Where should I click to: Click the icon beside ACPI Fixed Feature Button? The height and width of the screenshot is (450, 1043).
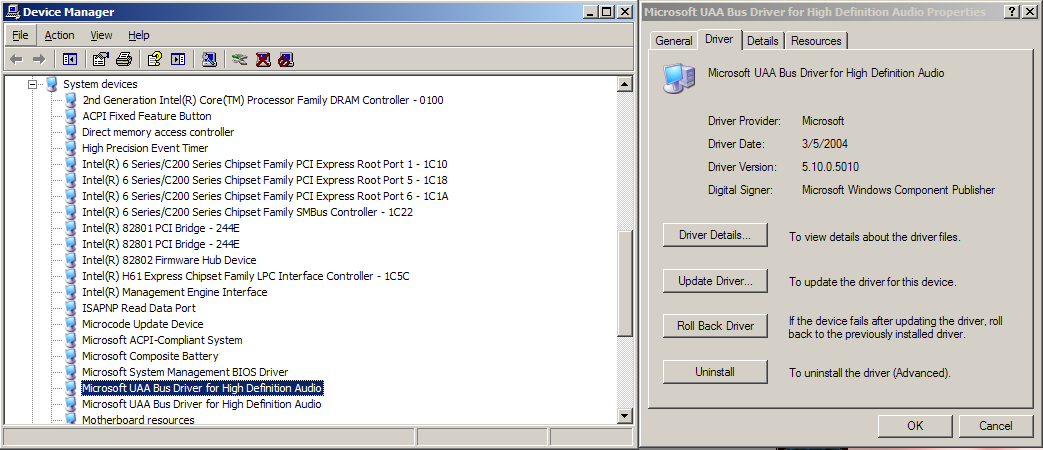(x=71, y=116)
